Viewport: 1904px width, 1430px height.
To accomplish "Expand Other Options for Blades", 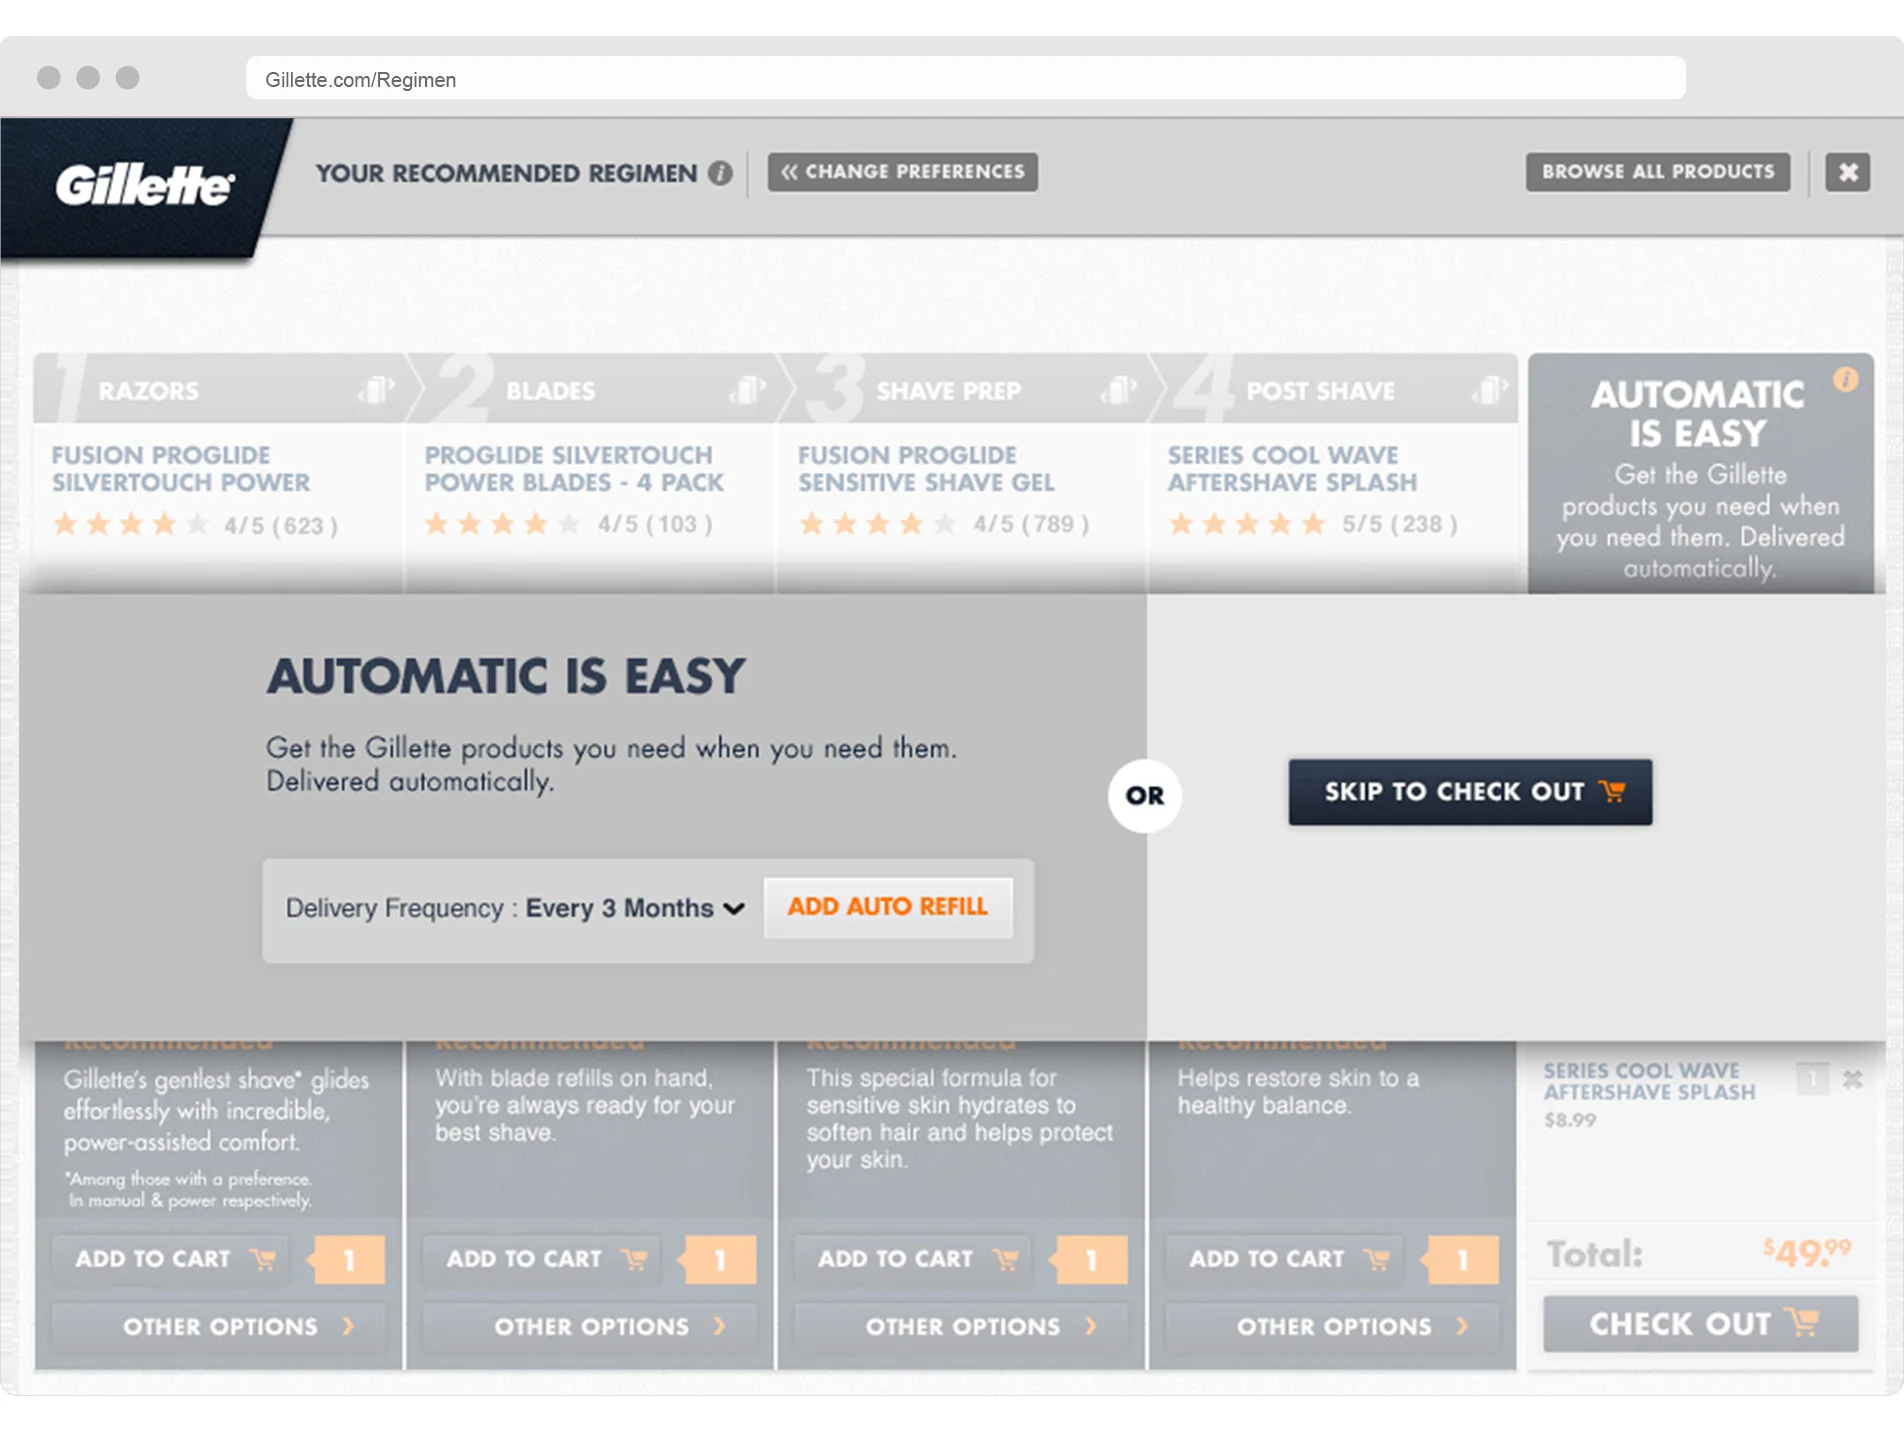I will click(590, 1327).
